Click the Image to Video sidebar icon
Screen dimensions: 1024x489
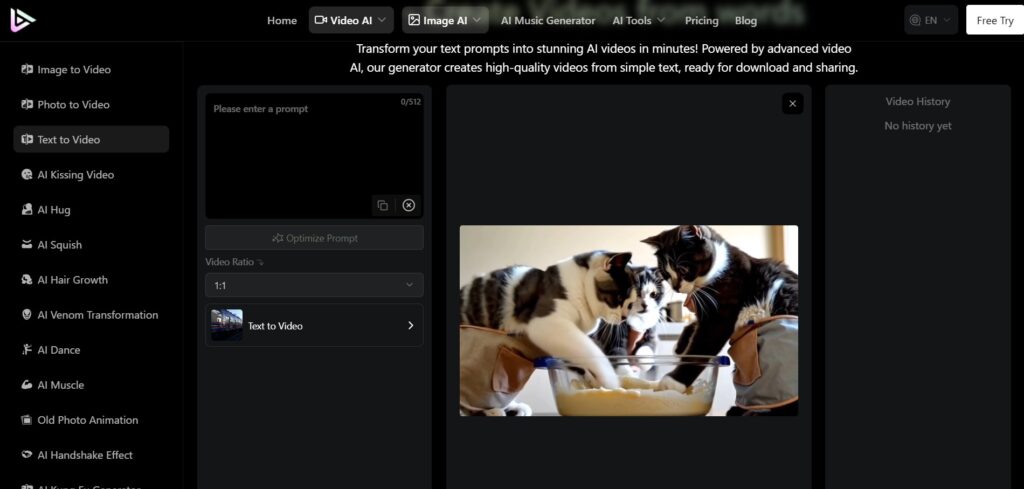point(27,69)
